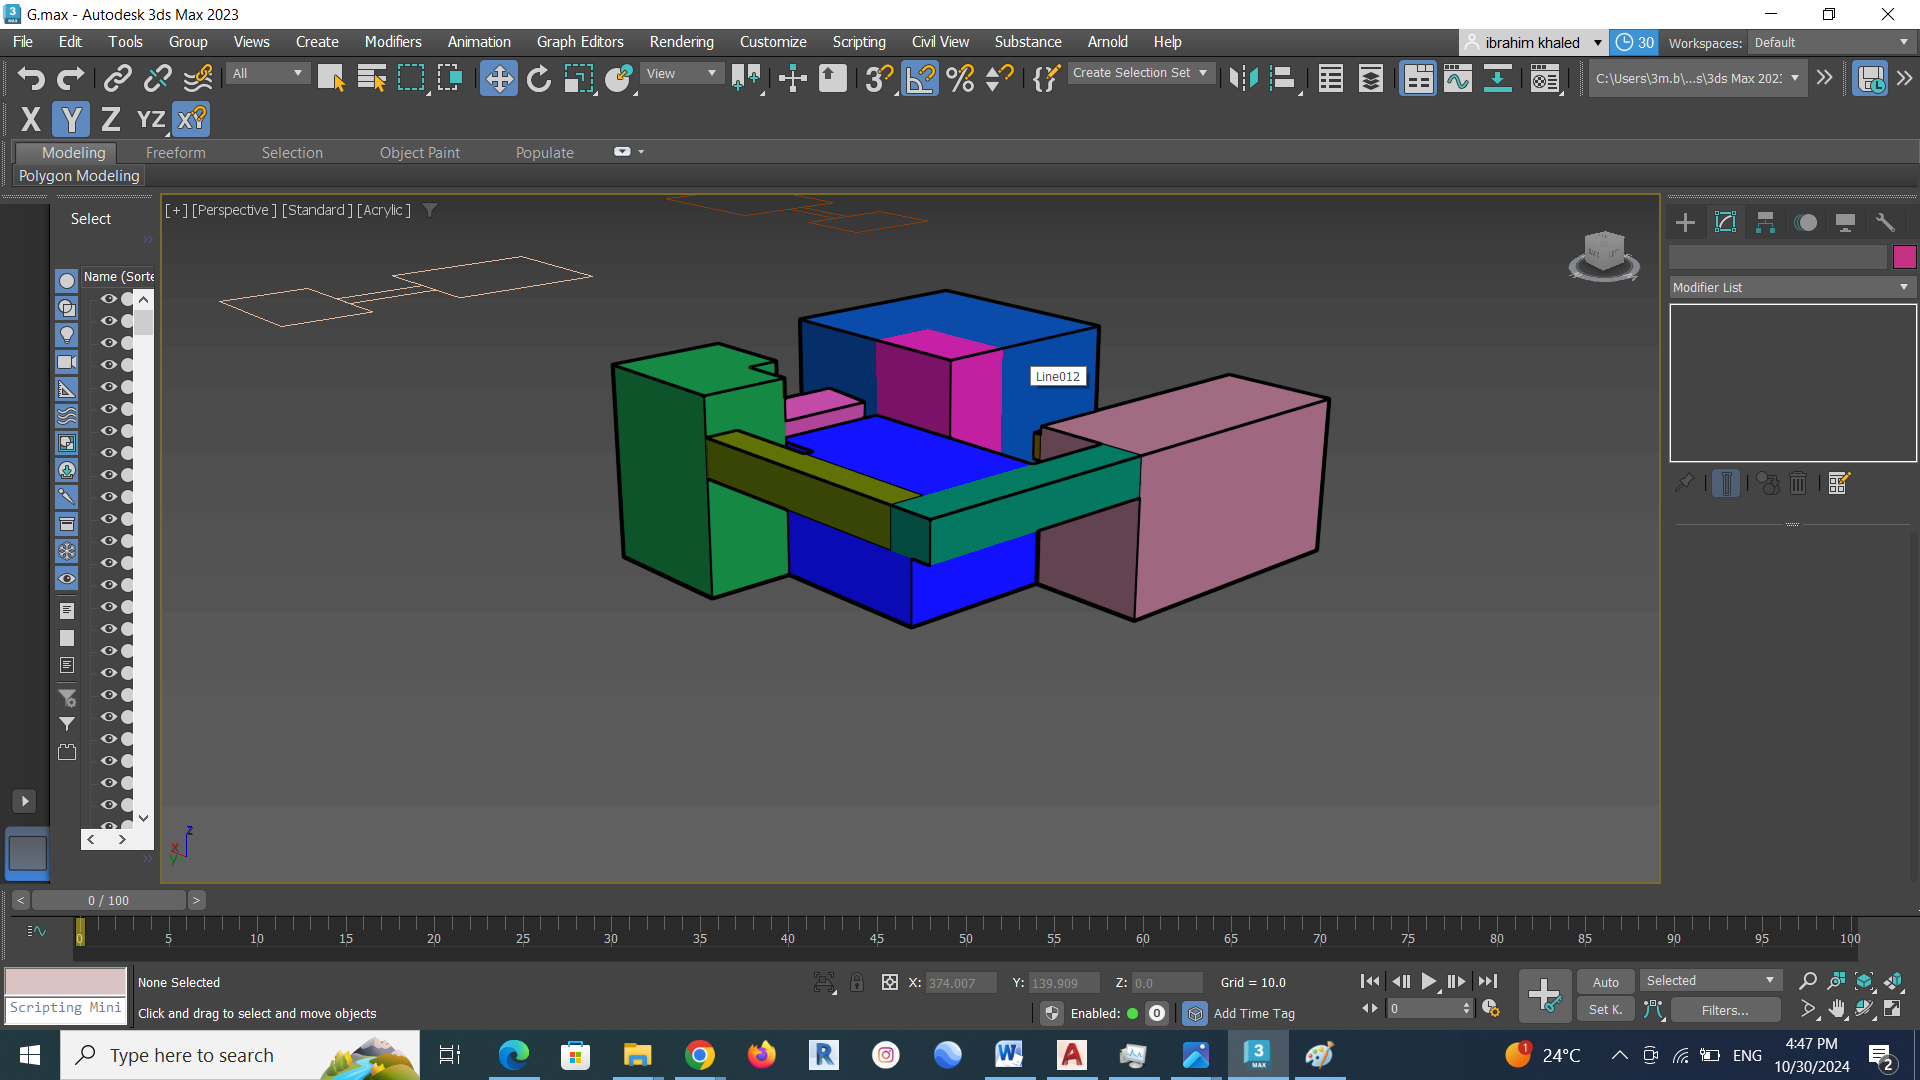The height and width of the screenshot is (1080, 1920).
Task: Click the time slider 0 / 100
Action: pos(108,900)
